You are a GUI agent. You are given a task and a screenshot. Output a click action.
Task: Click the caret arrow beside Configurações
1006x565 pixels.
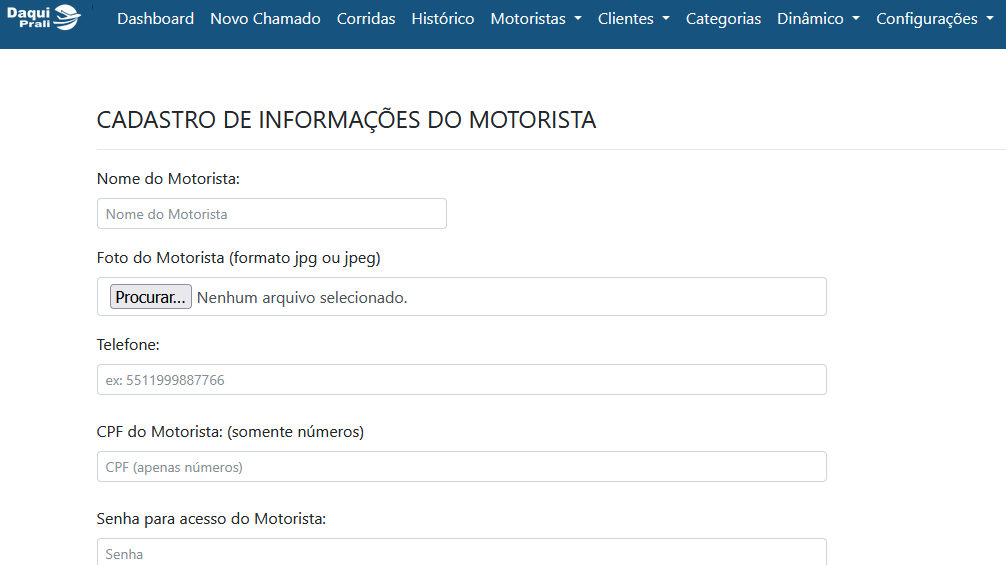coord(989,19)
